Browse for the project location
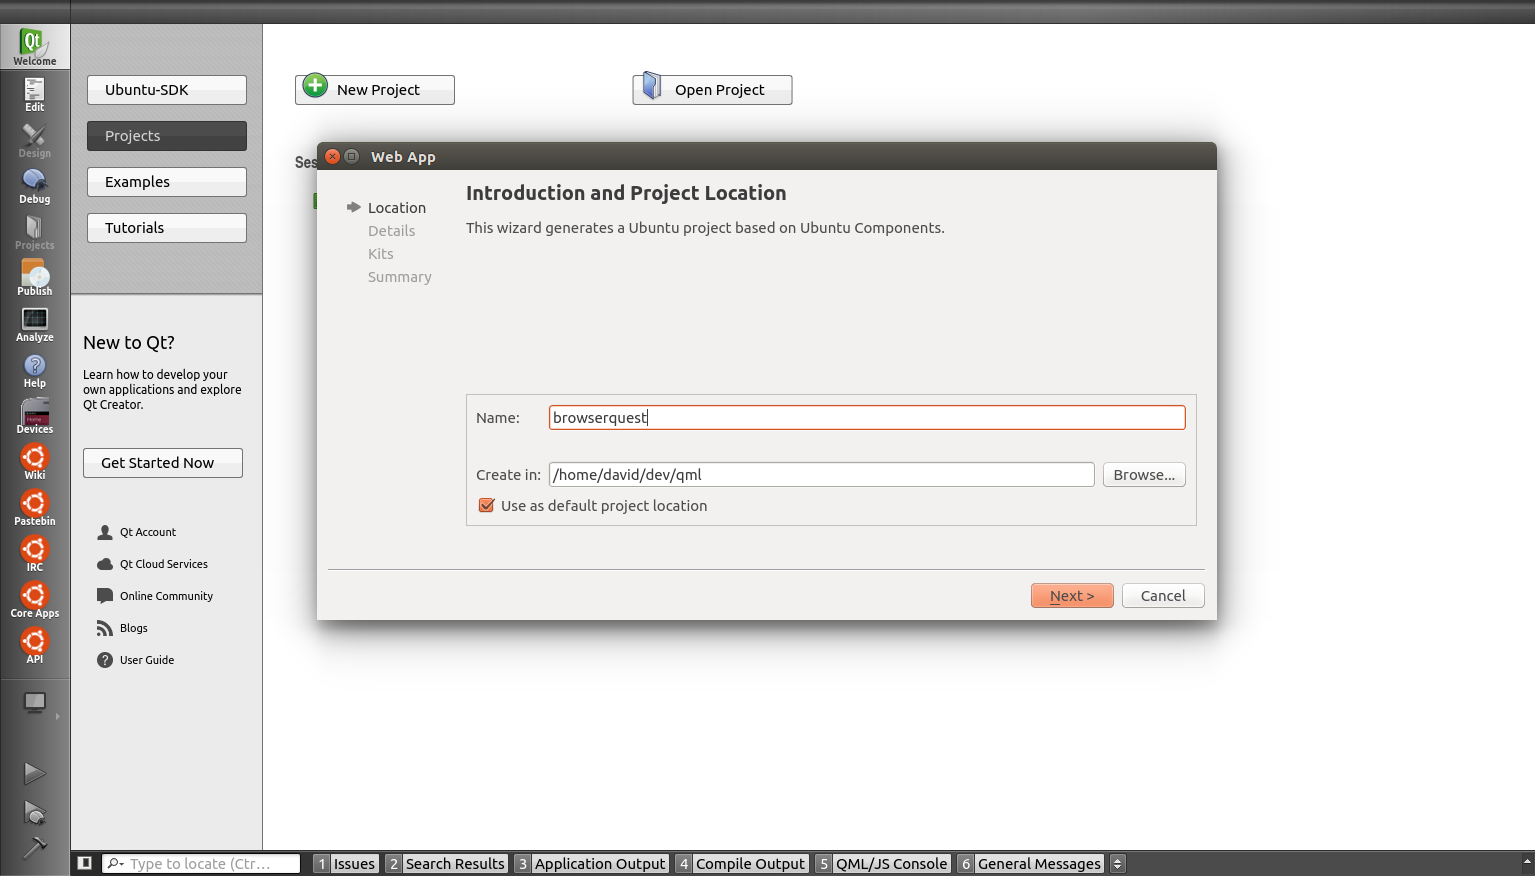The width and height of the screenshot is (1535, 876). pos(1144,475)
